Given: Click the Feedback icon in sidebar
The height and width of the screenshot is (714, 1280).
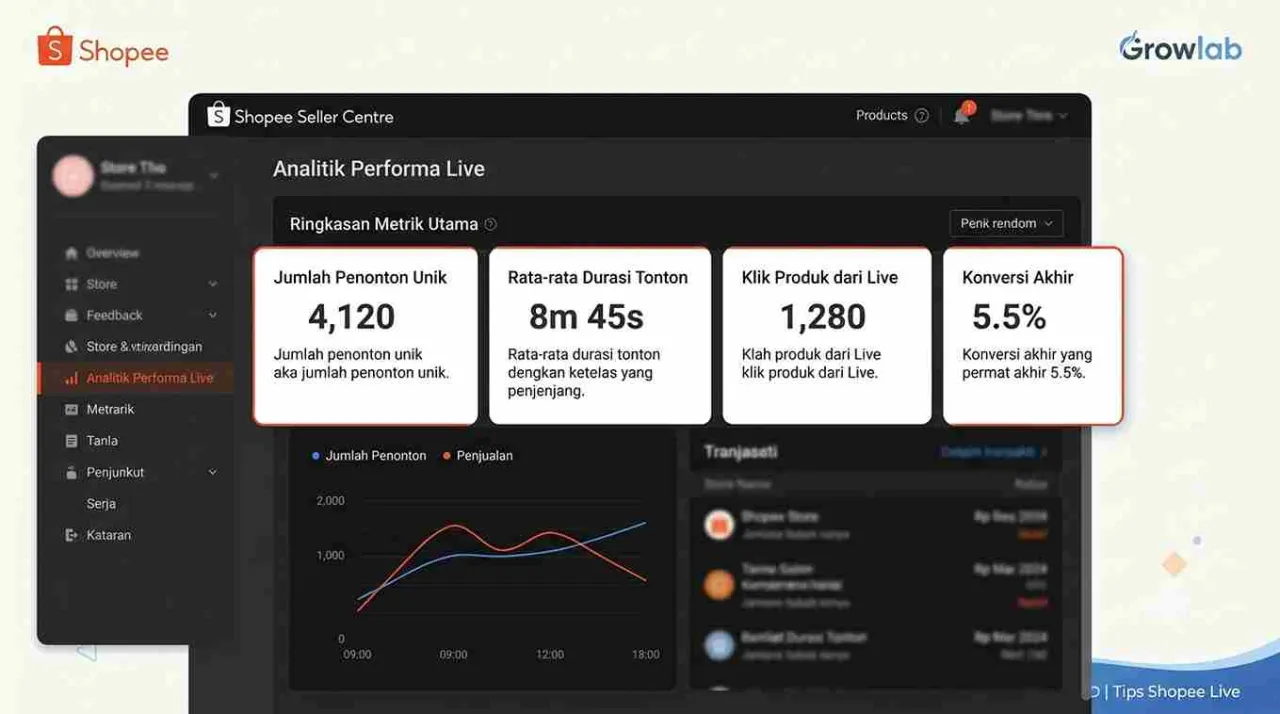Looking at the screenshot, I should click(x=71, y=315).
